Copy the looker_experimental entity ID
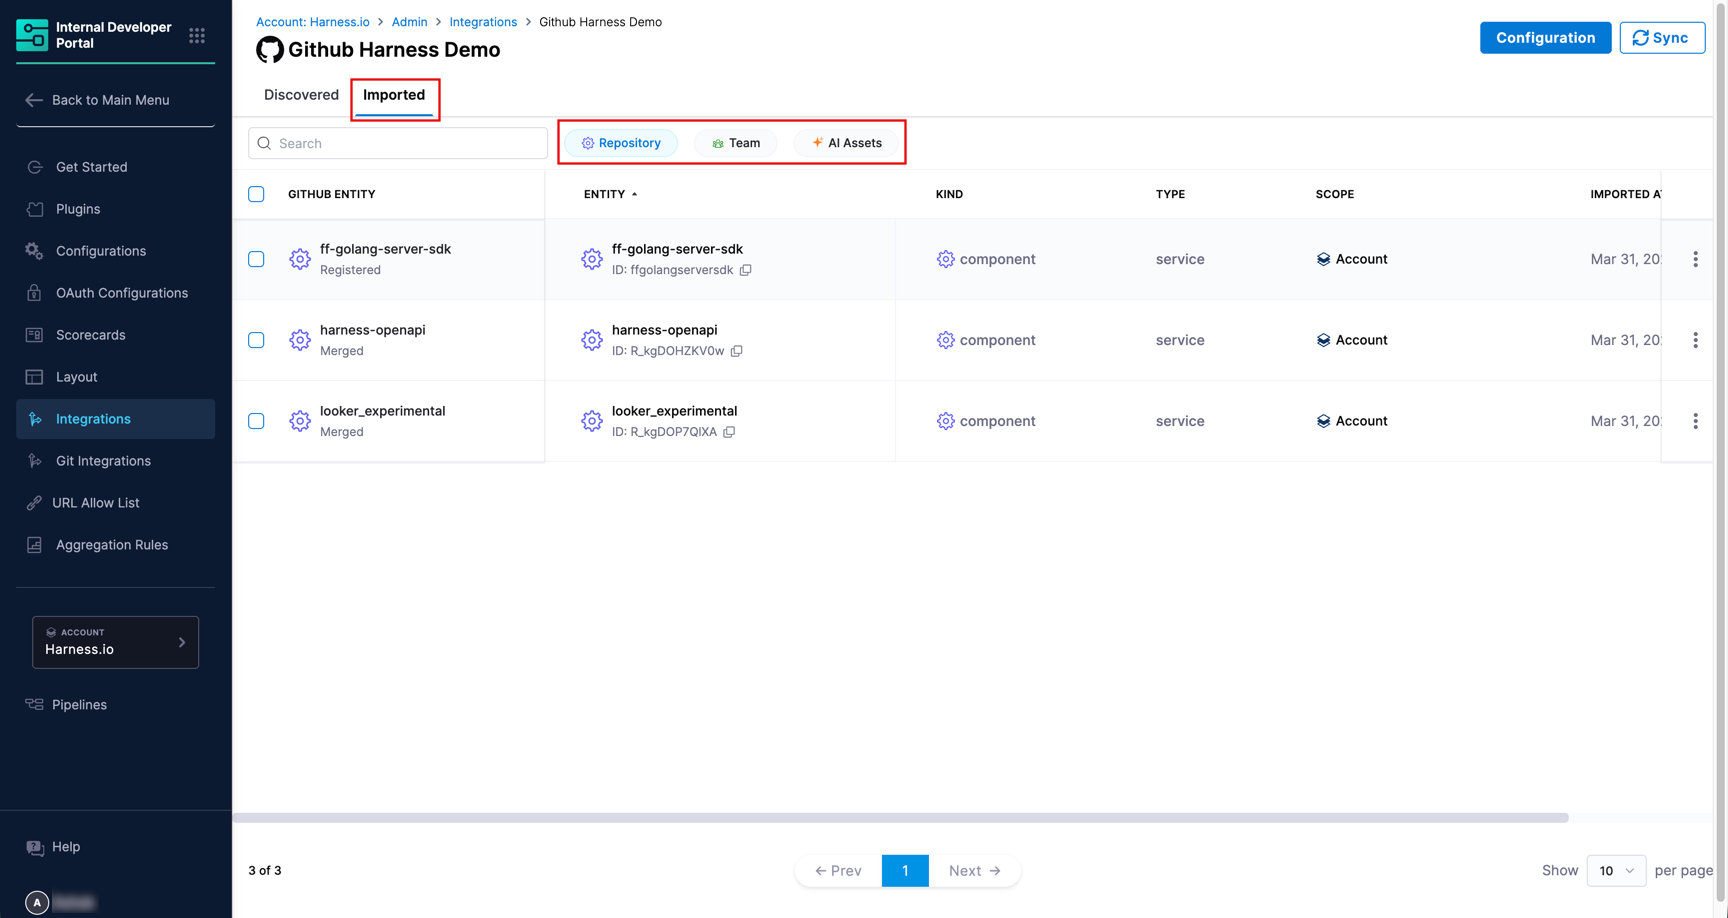 [x=729, y=432]
